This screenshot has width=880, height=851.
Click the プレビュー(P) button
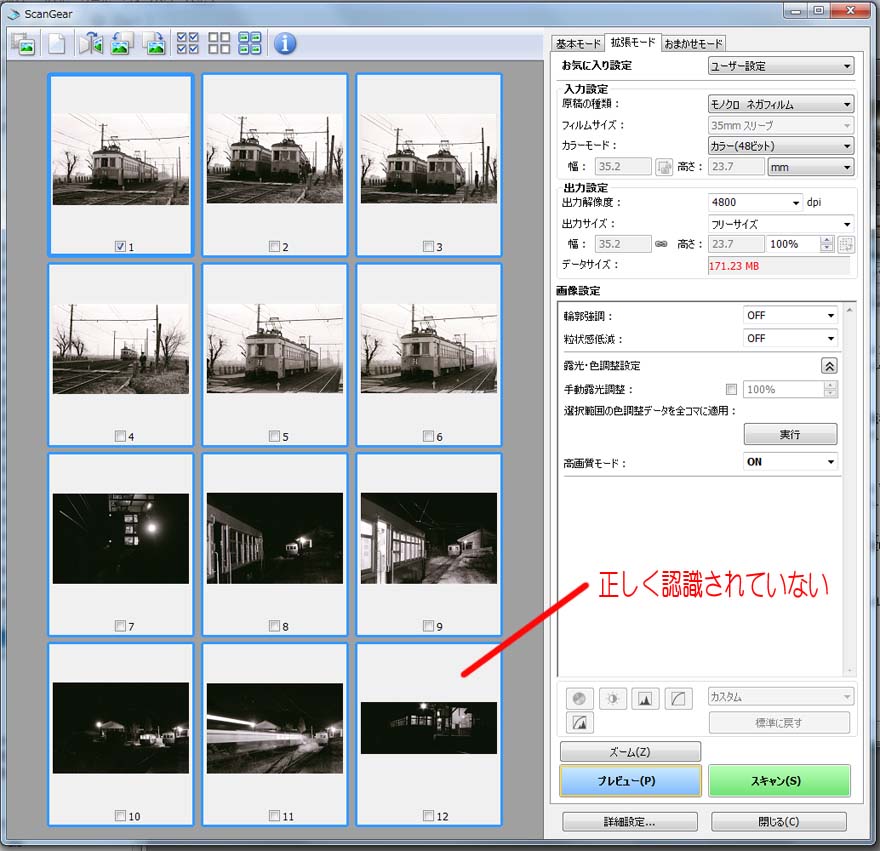coord(630,781)
